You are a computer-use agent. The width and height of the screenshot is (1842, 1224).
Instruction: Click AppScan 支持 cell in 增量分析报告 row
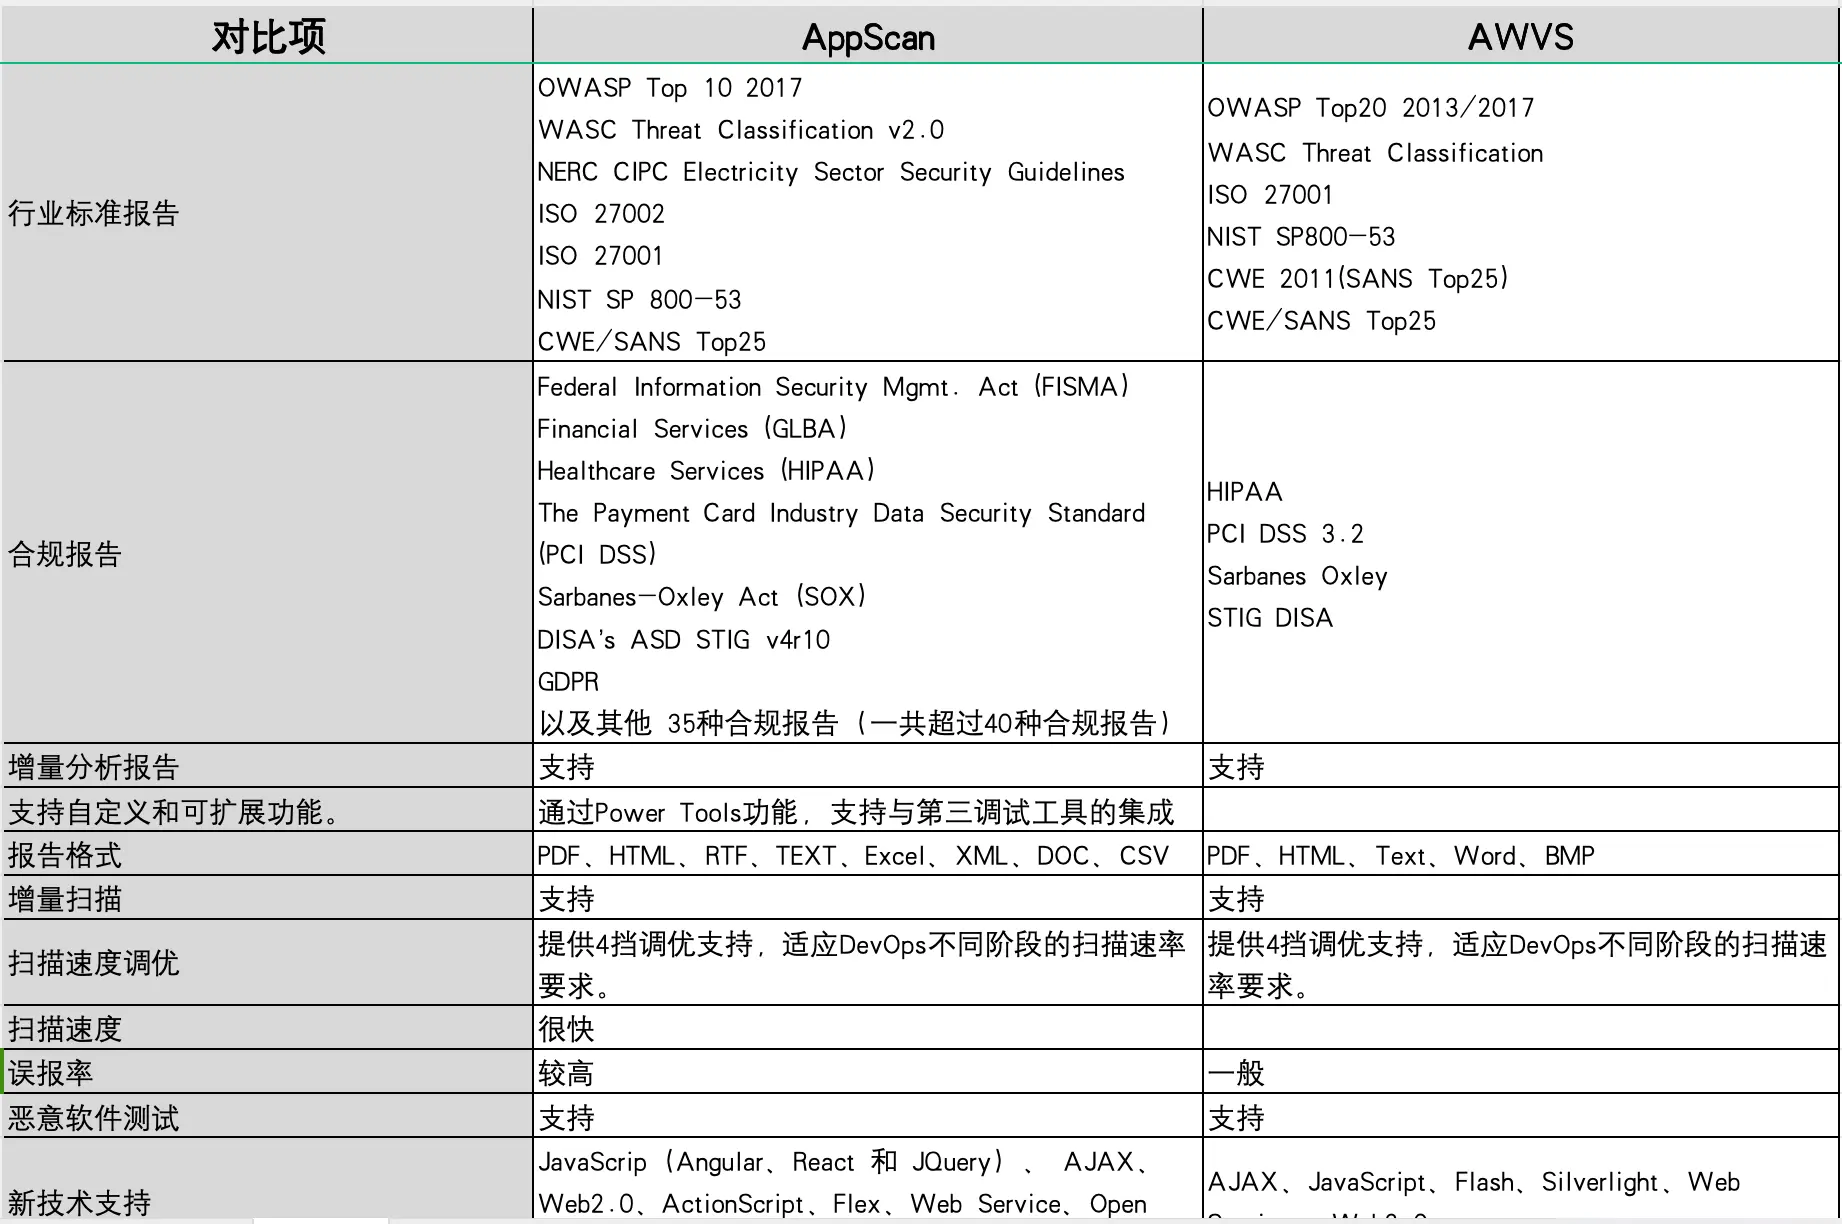[868, 767]
